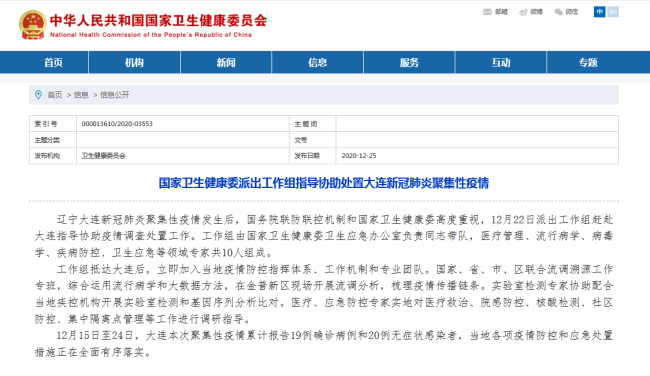Image resolution: width=650 pixels, height=376 pixels.
Task: Switch language to 中 (Chinese)
Action: point(599,12)
